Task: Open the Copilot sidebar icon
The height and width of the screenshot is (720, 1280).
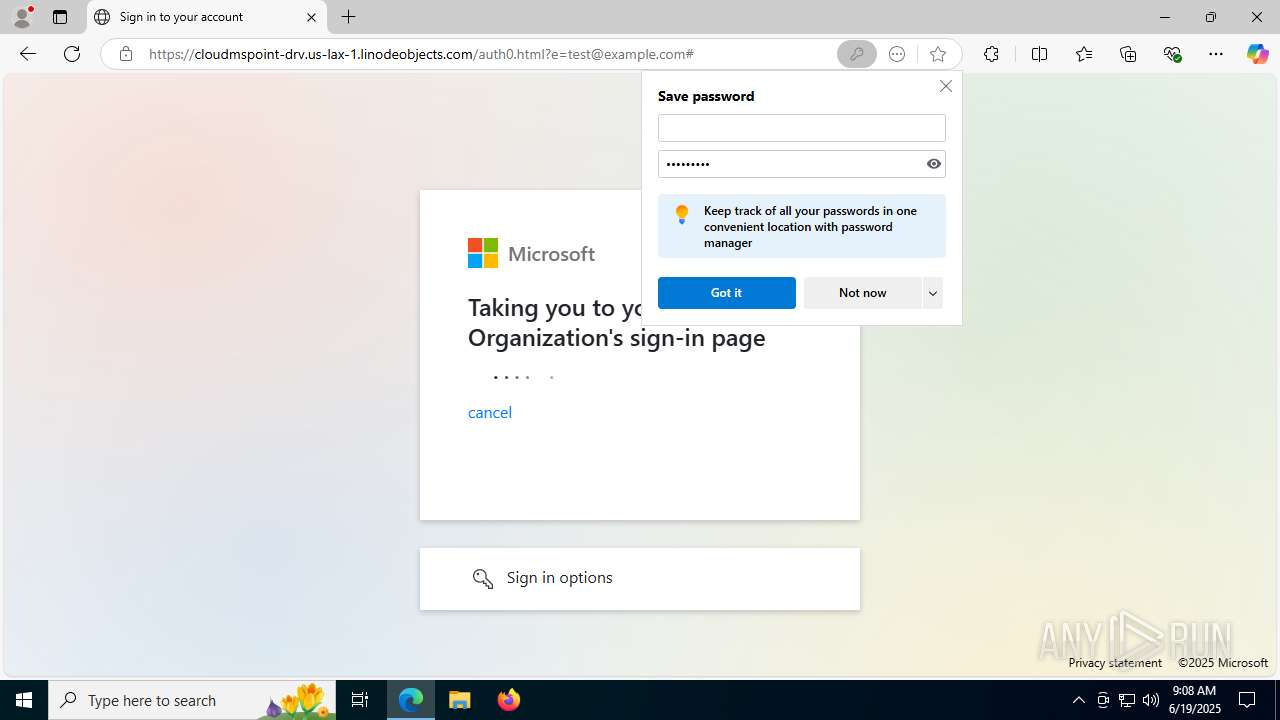Action: pos(1257,54)
